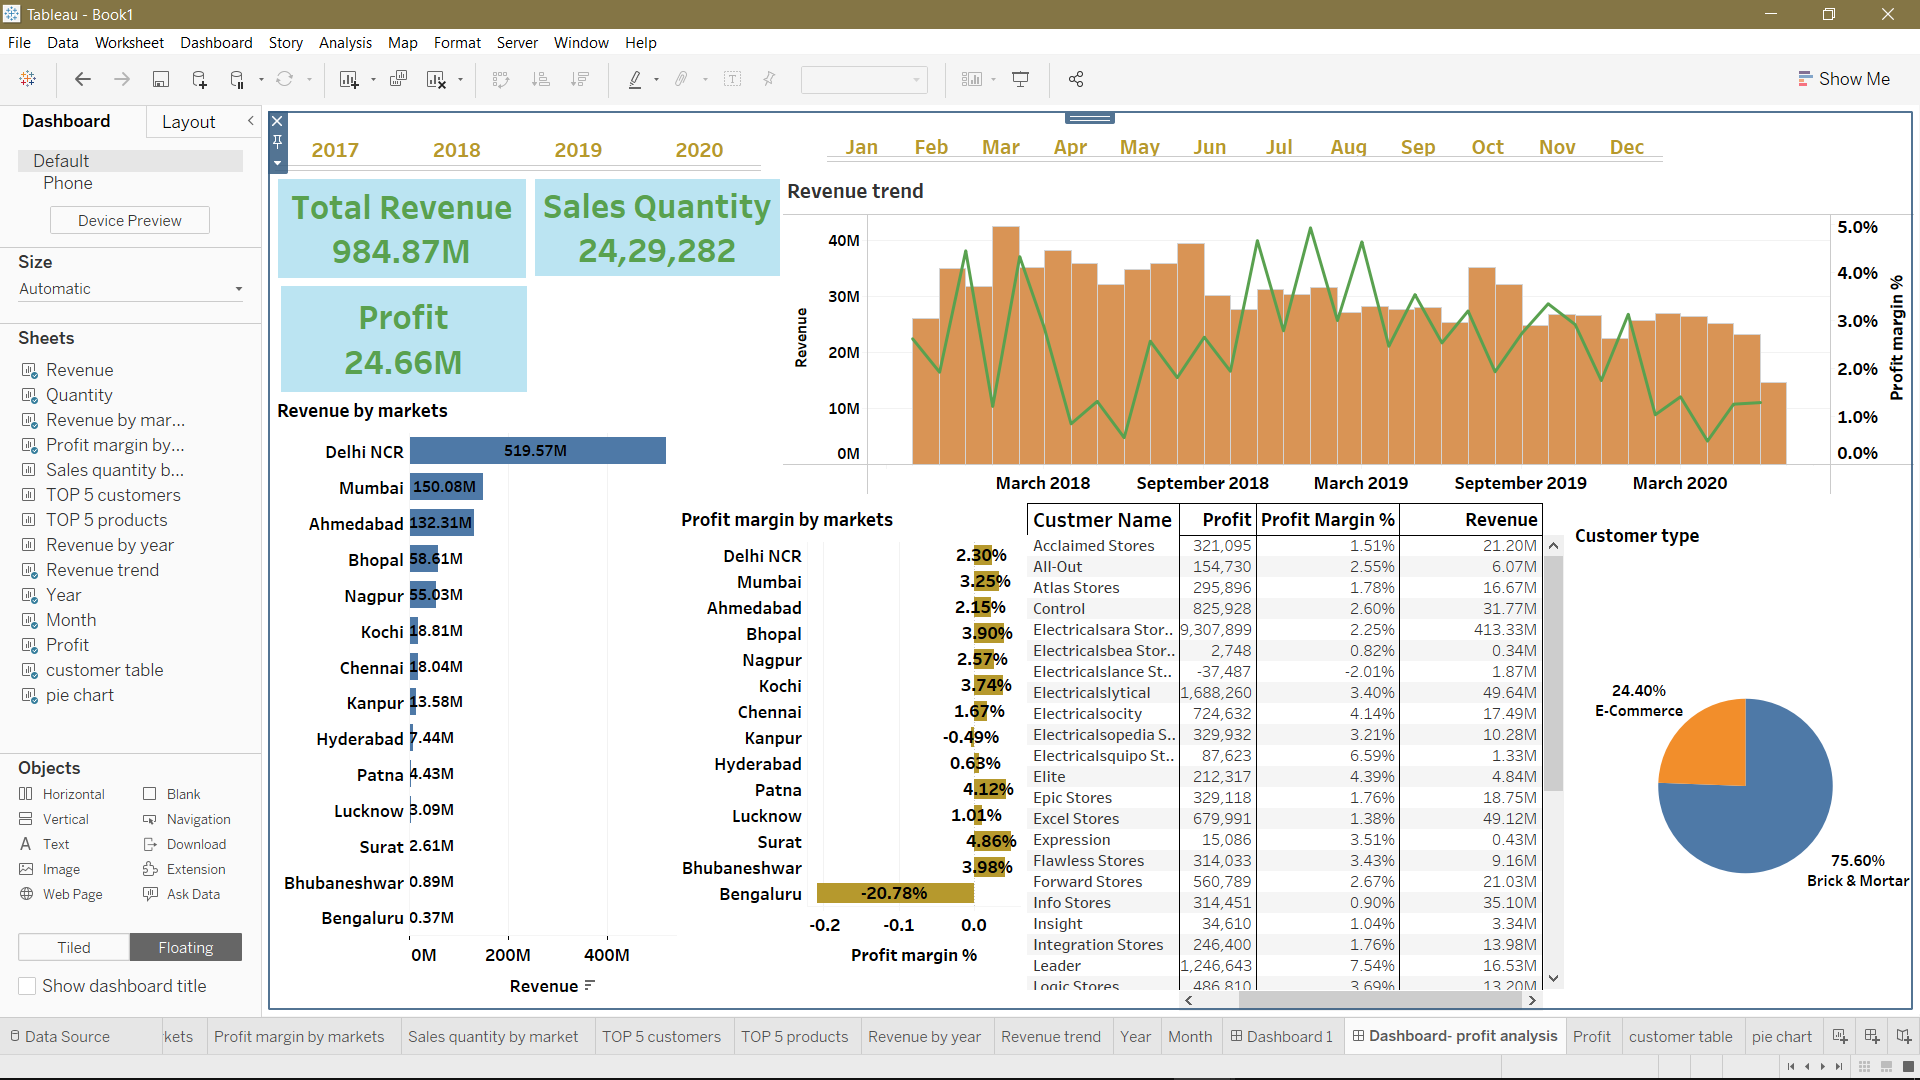The height and width of the screenshot is (1080, 1920).
Task: Open the Analysis menu
Action: [345, 43]
